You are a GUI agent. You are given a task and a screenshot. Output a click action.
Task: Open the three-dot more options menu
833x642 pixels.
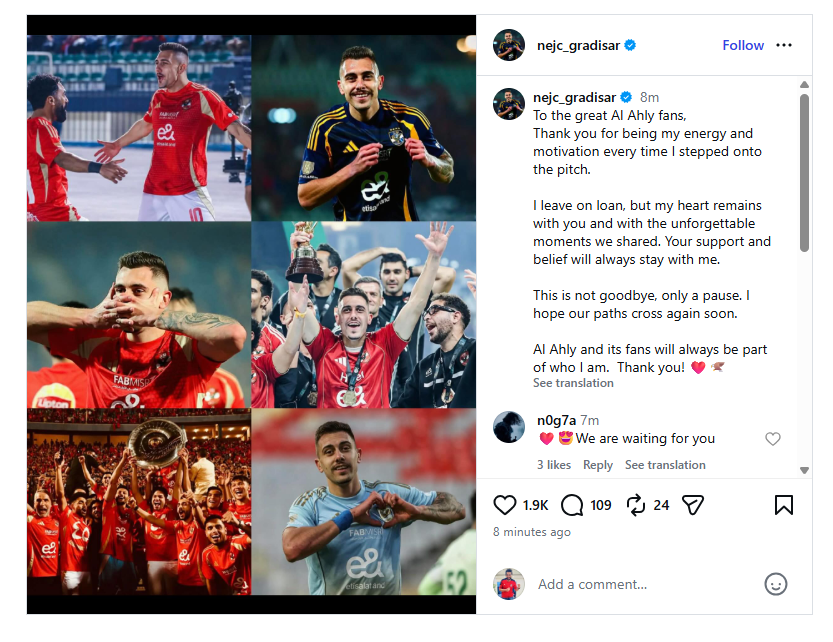pyautogui.click(x=784, y=45)
